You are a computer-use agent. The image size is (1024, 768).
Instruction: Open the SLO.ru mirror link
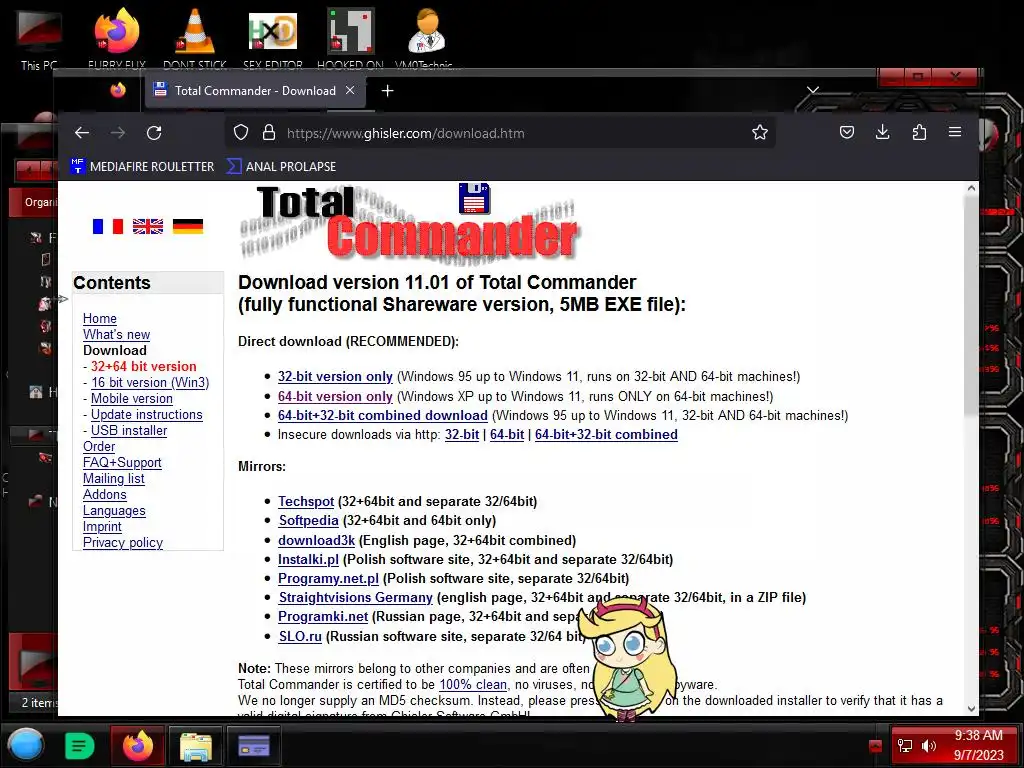click(x=300, y=637)
